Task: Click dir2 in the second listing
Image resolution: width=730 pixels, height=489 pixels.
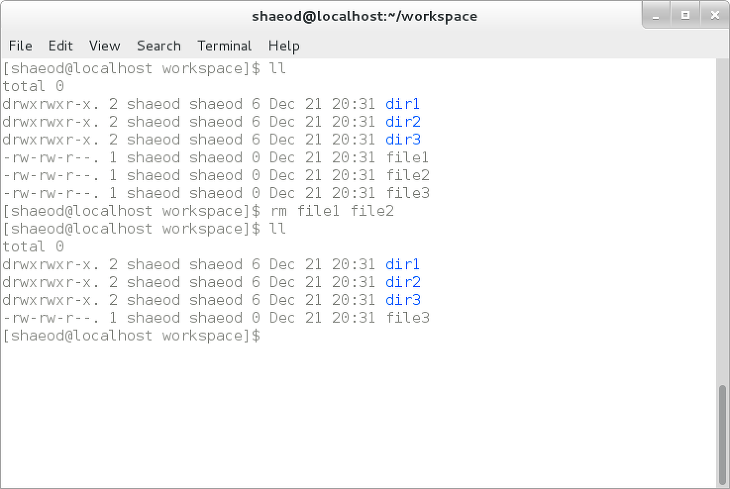Action: (403, 282)
